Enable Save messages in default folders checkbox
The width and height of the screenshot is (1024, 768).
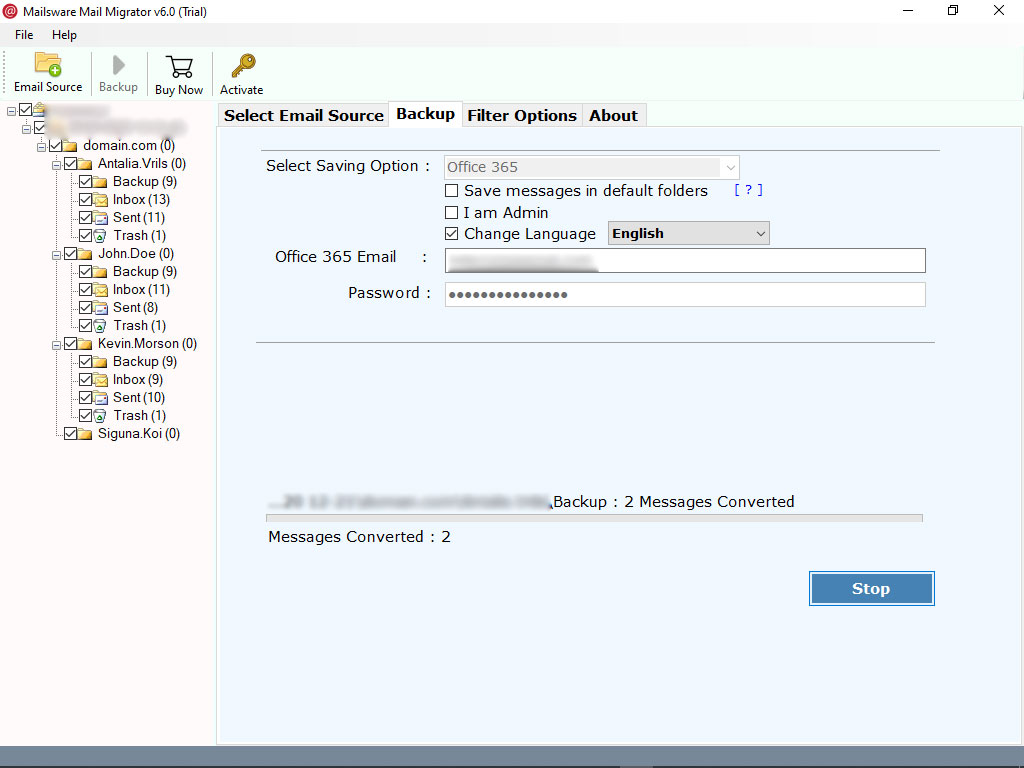(451, 191)
